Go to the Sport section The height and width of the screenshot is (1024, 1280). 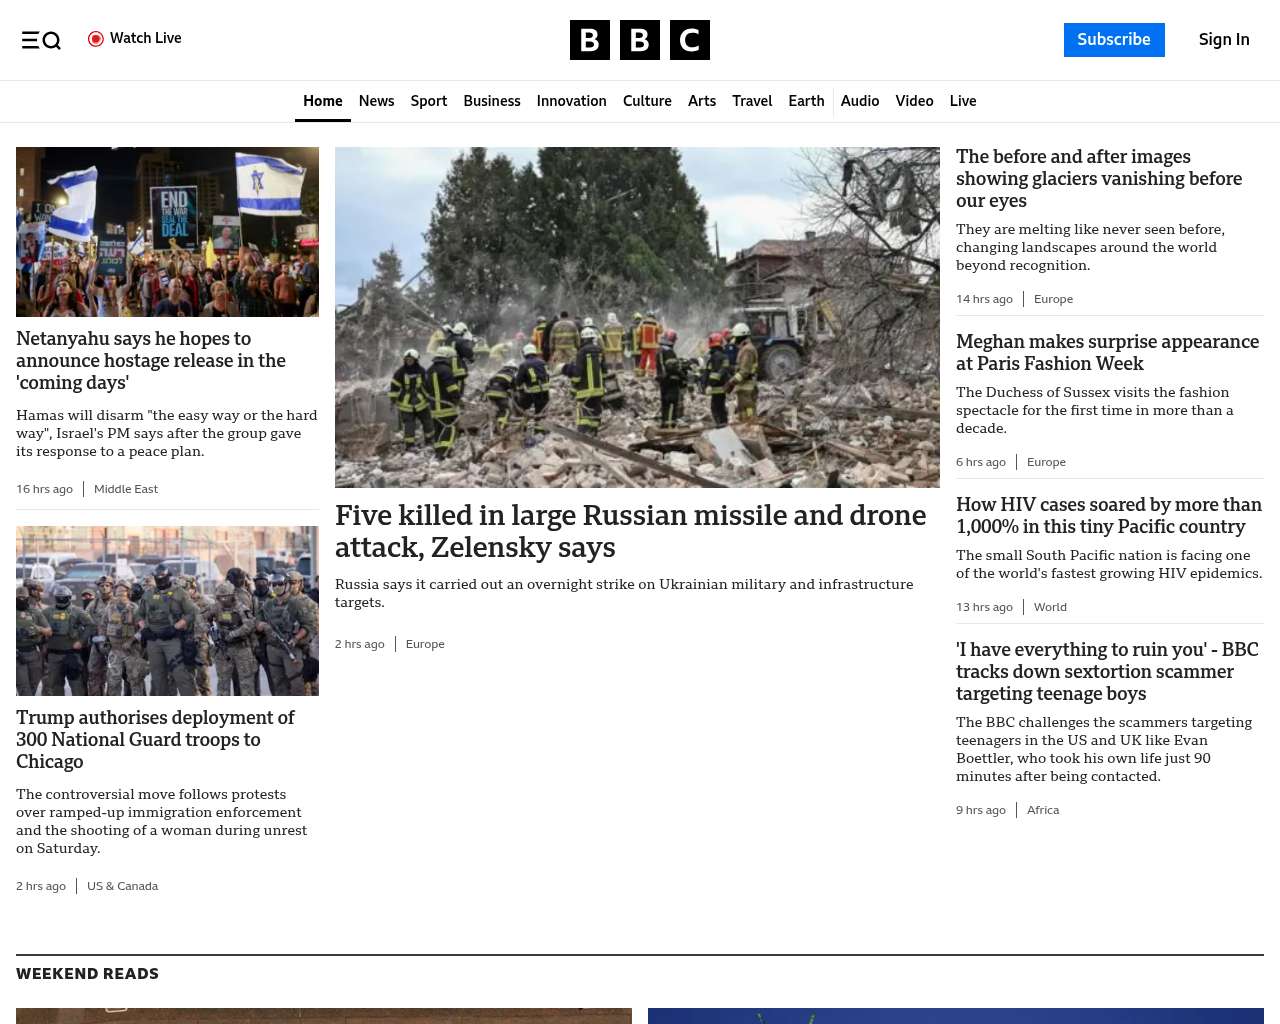click(428, 101)
